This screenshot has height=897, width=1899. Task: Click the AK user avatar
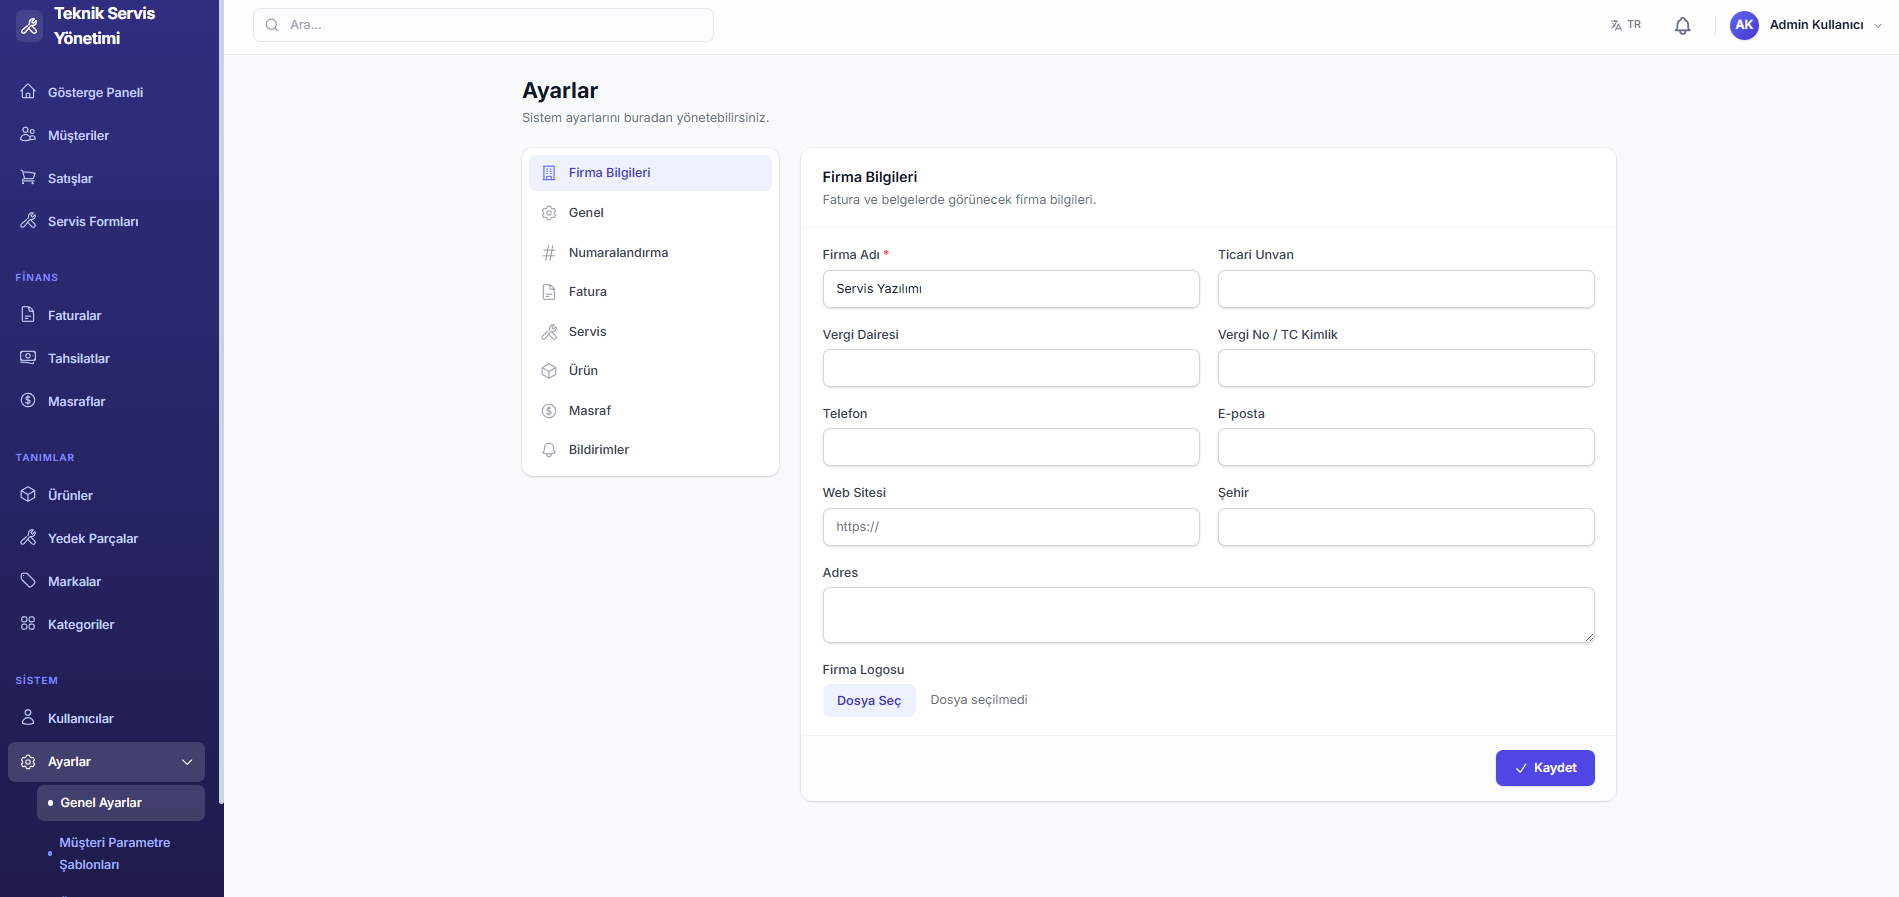(1744, 25)
